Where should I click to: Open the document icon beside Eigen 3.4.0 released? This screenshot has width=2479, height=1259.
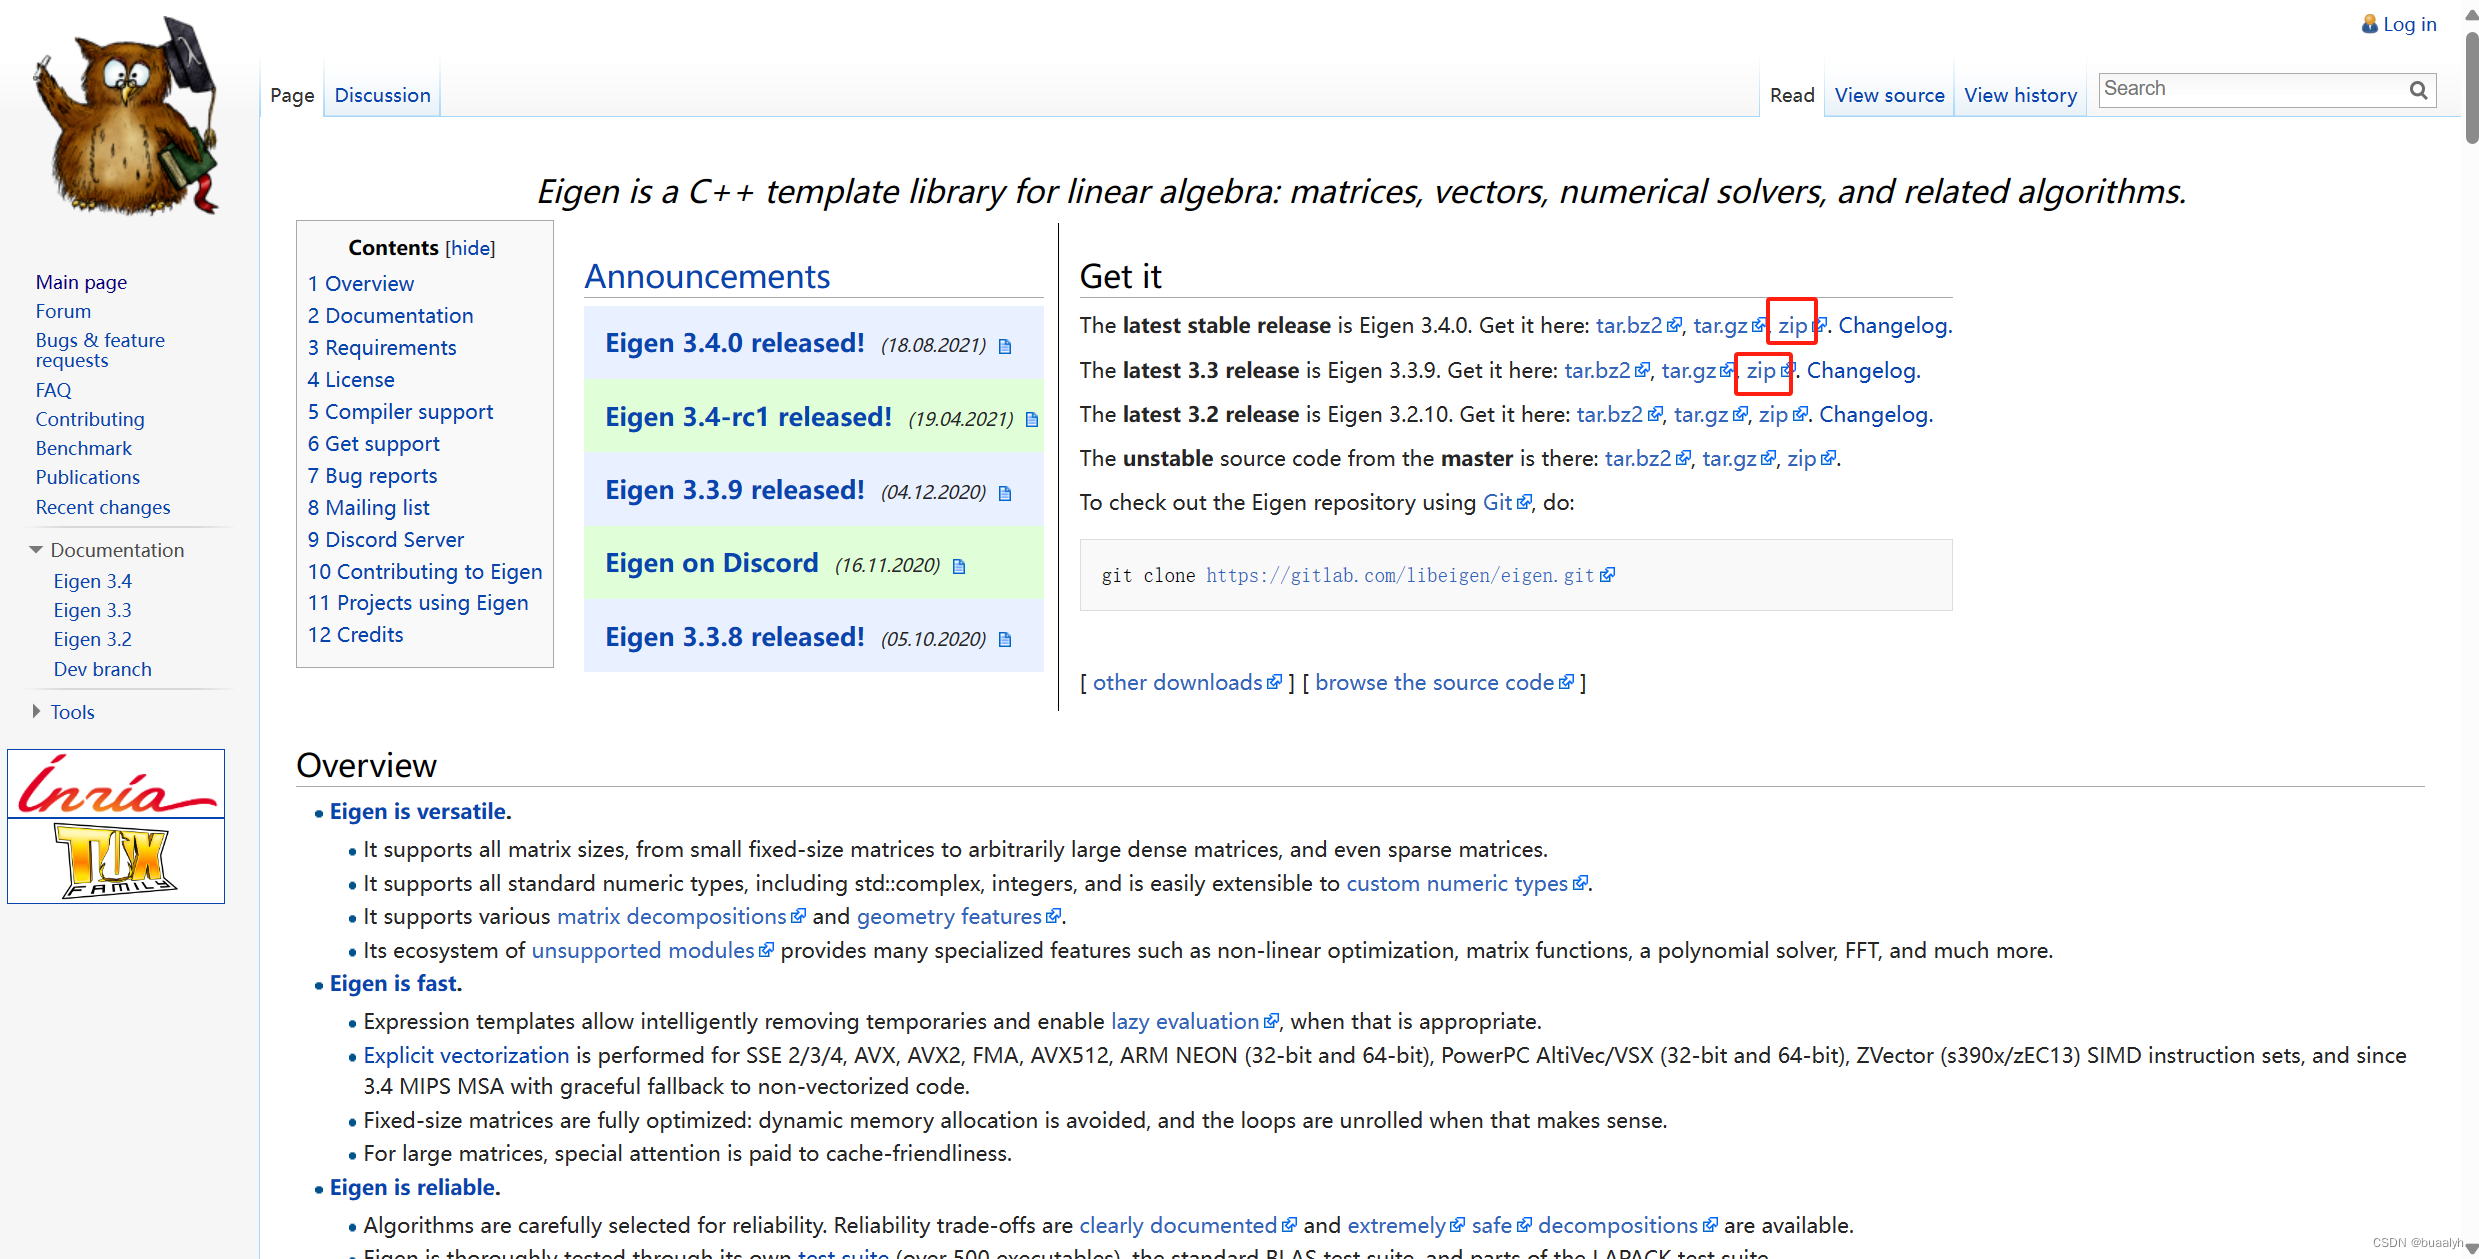point(1006,345)
